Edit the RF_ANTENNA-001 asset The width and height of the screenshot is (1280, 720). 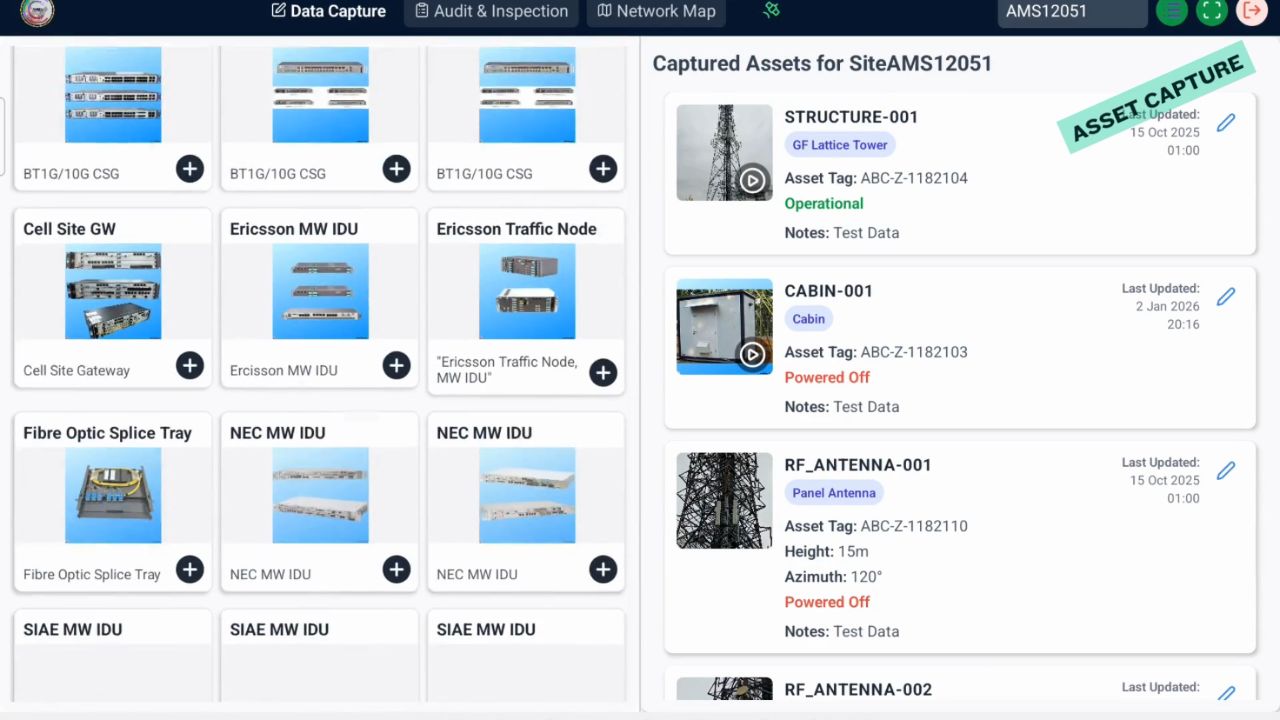coord(1226,471)
